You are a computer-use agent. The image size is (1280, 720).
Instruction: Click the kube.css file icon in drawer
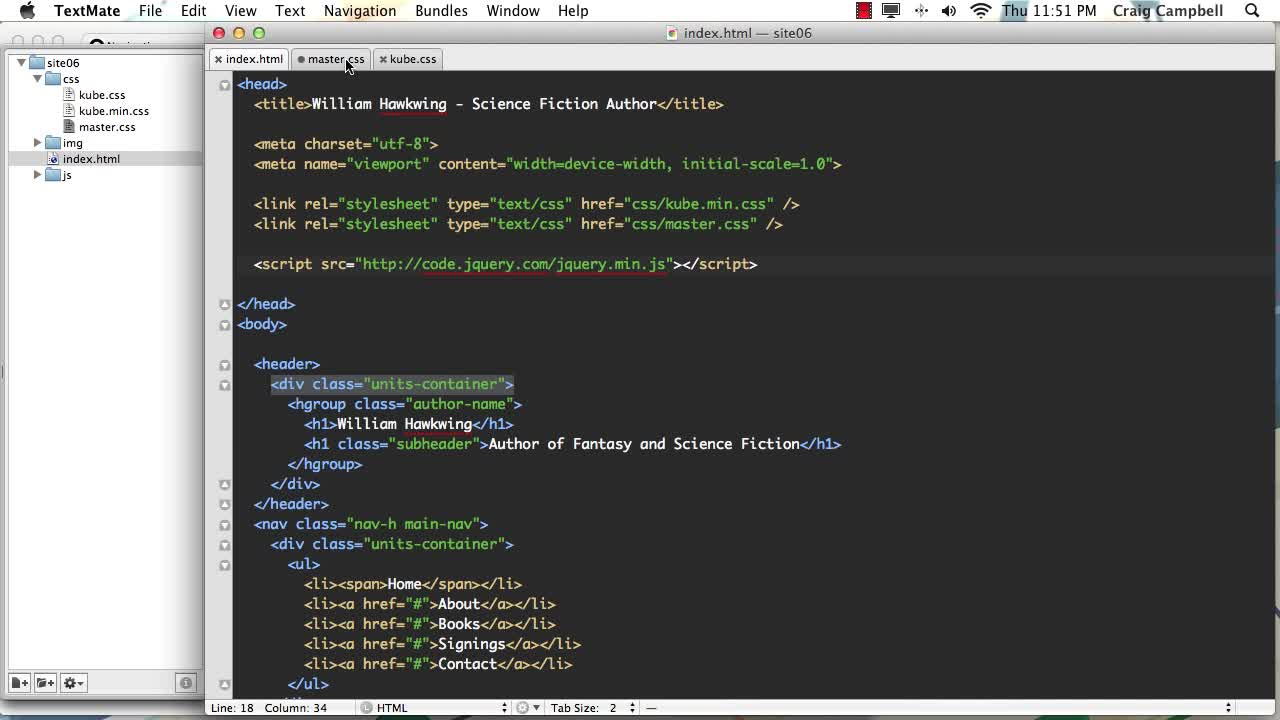(x=69, y=95)
